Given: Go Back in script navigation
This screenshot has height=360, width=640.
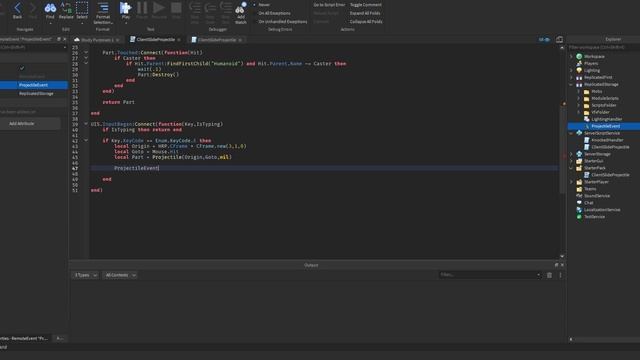Looking at the screenshot, I should click(17, 10).
